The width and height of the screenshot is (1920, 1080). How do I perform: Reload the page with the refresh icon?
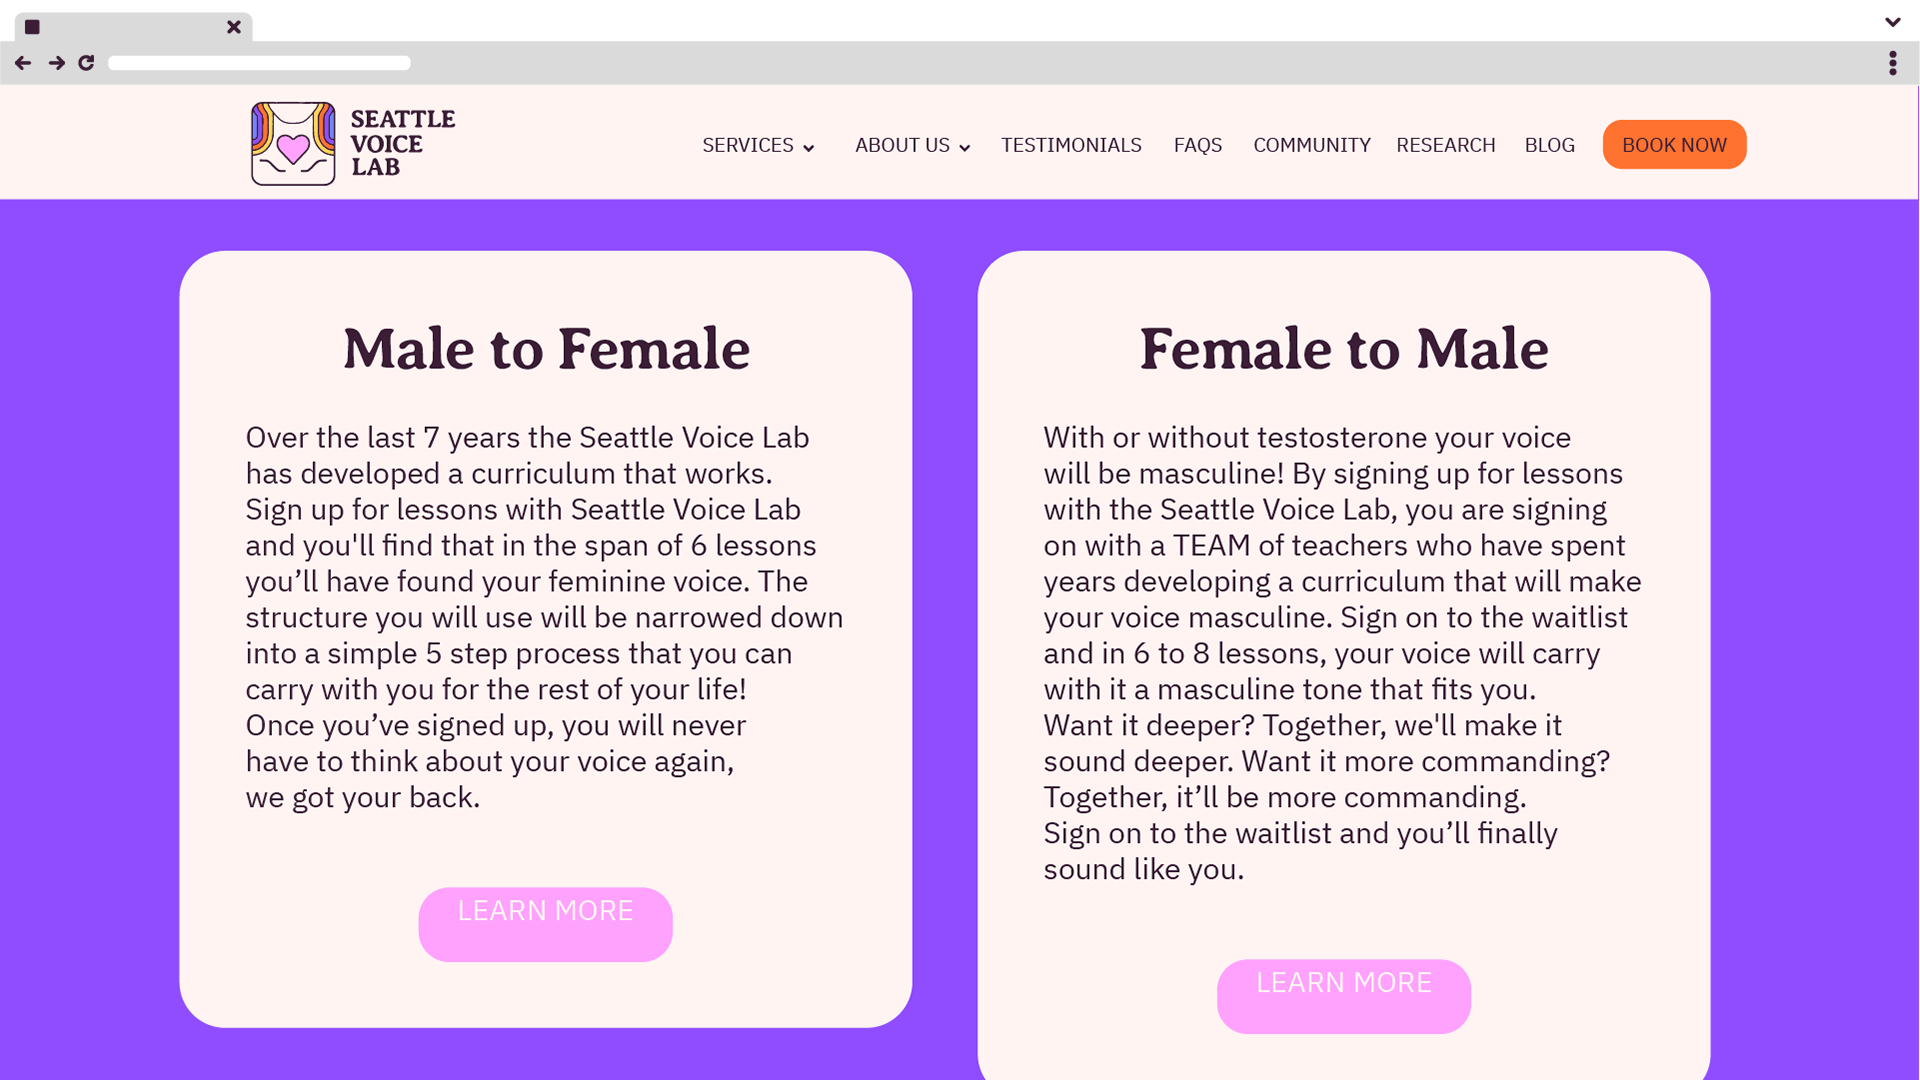pyautogui.click(x=86, y=63)
